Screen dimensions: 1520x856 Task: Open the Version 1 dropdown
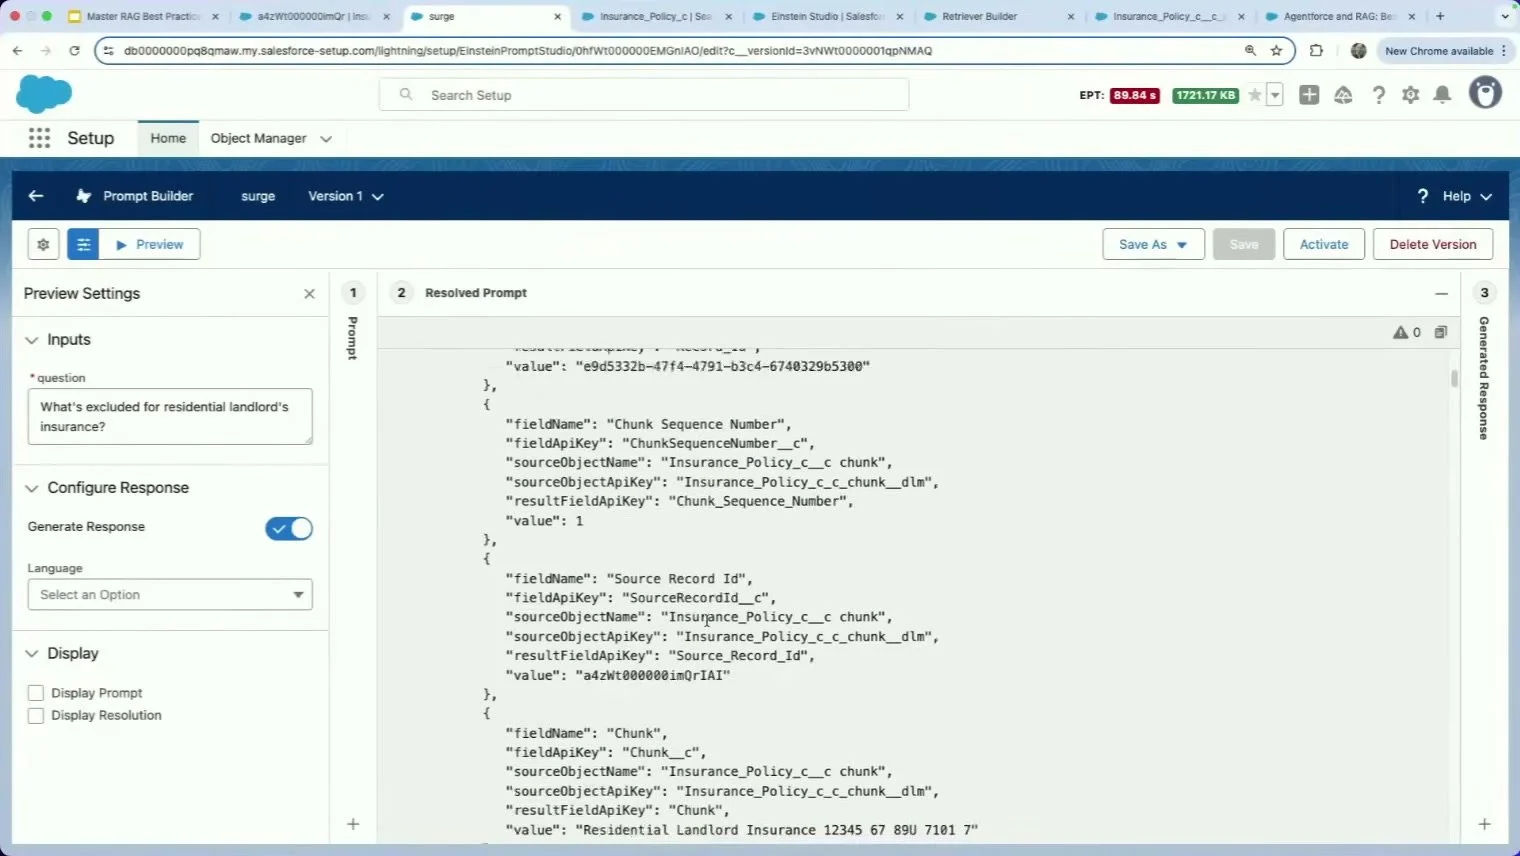(345, 196)
